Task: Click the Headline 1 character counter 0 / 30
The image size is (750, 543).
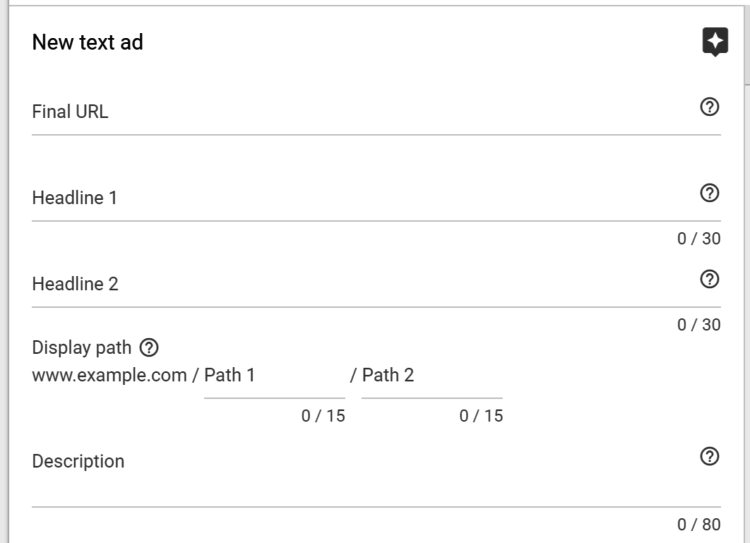Action: point(698,239)
